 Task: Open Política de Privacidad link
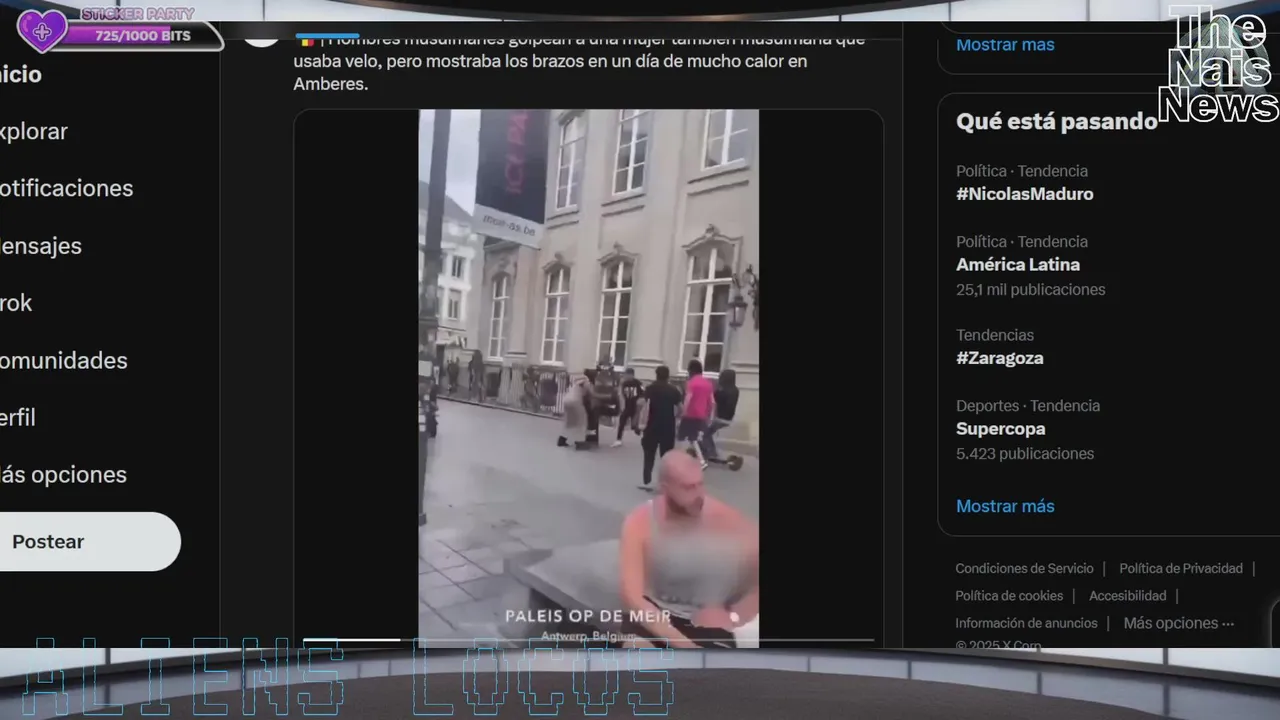[1181, 568]
